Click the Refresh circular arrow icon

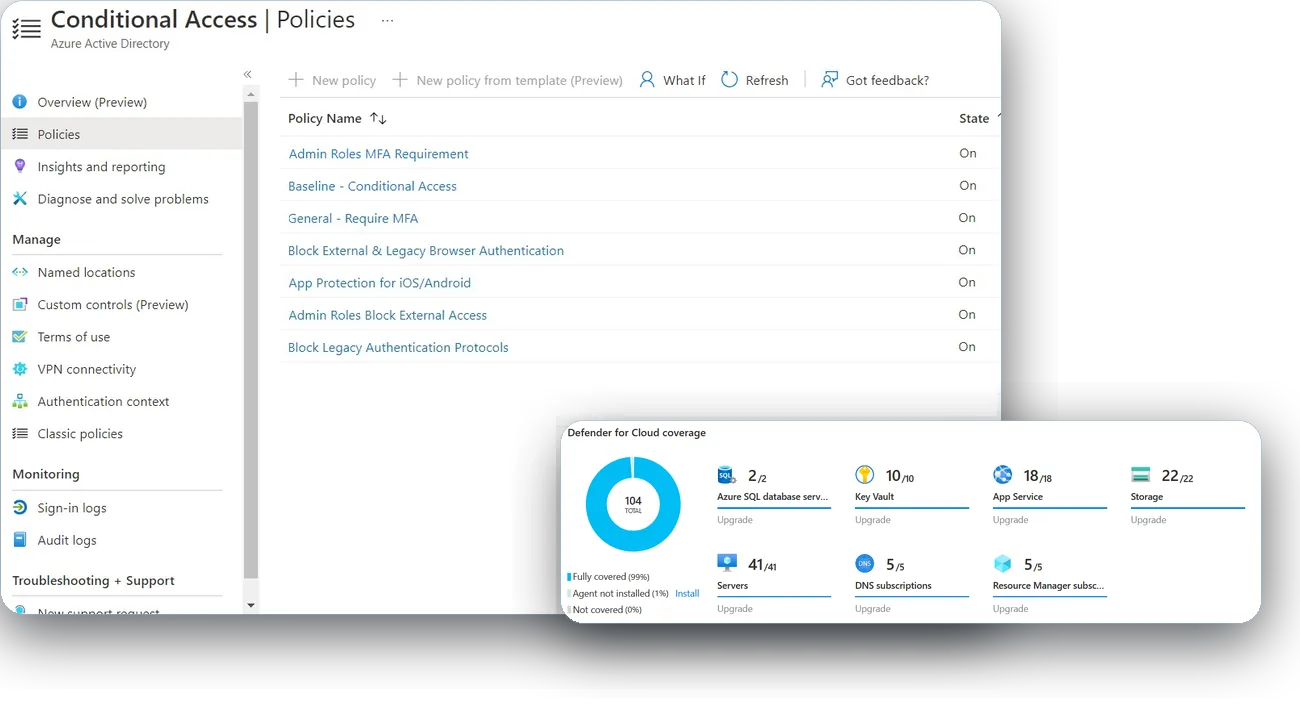coord(729,79)
